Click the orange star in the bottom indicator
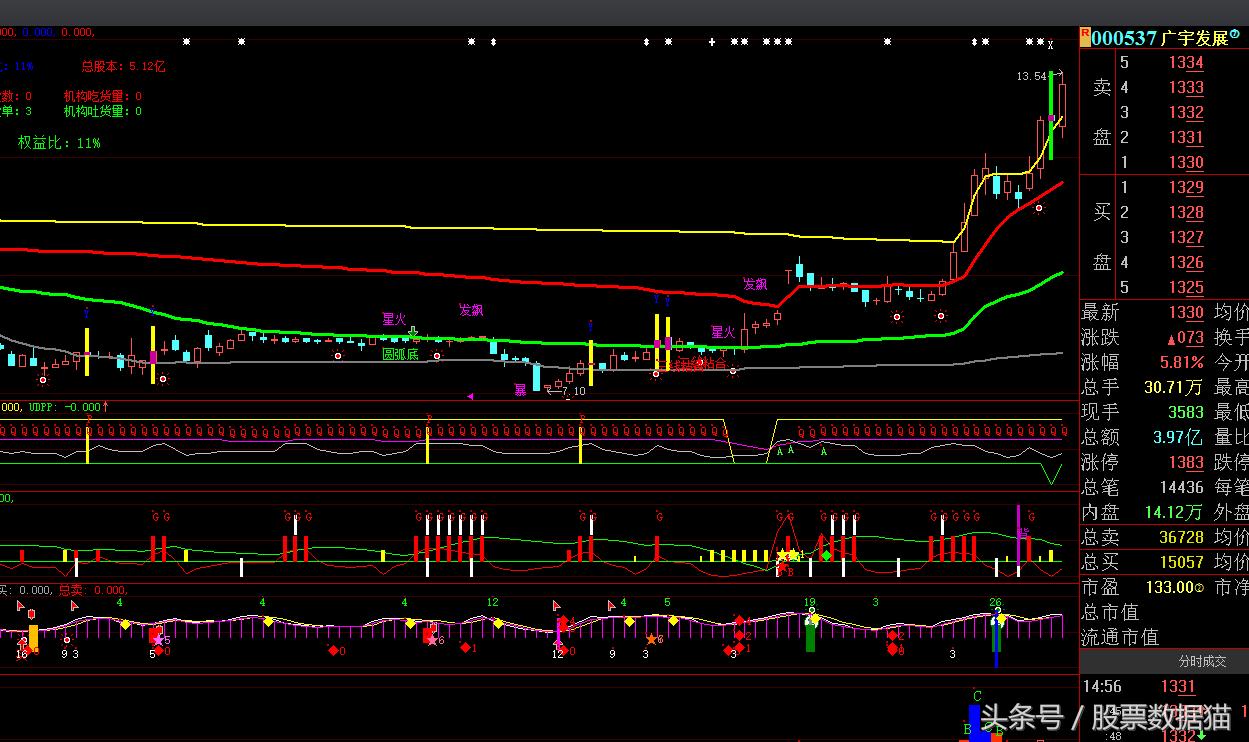 click(x=651, y=639)
